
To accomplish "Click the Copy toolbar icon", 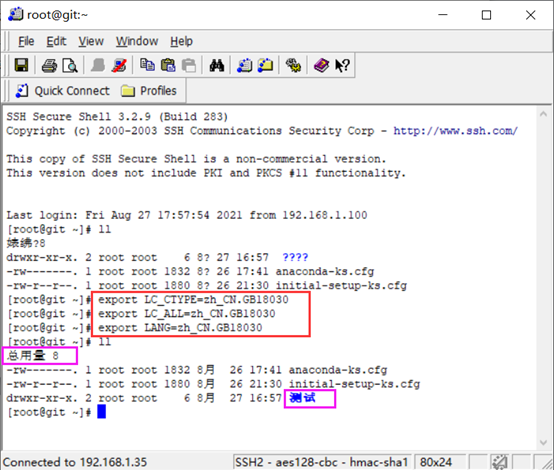I will 147,65.
